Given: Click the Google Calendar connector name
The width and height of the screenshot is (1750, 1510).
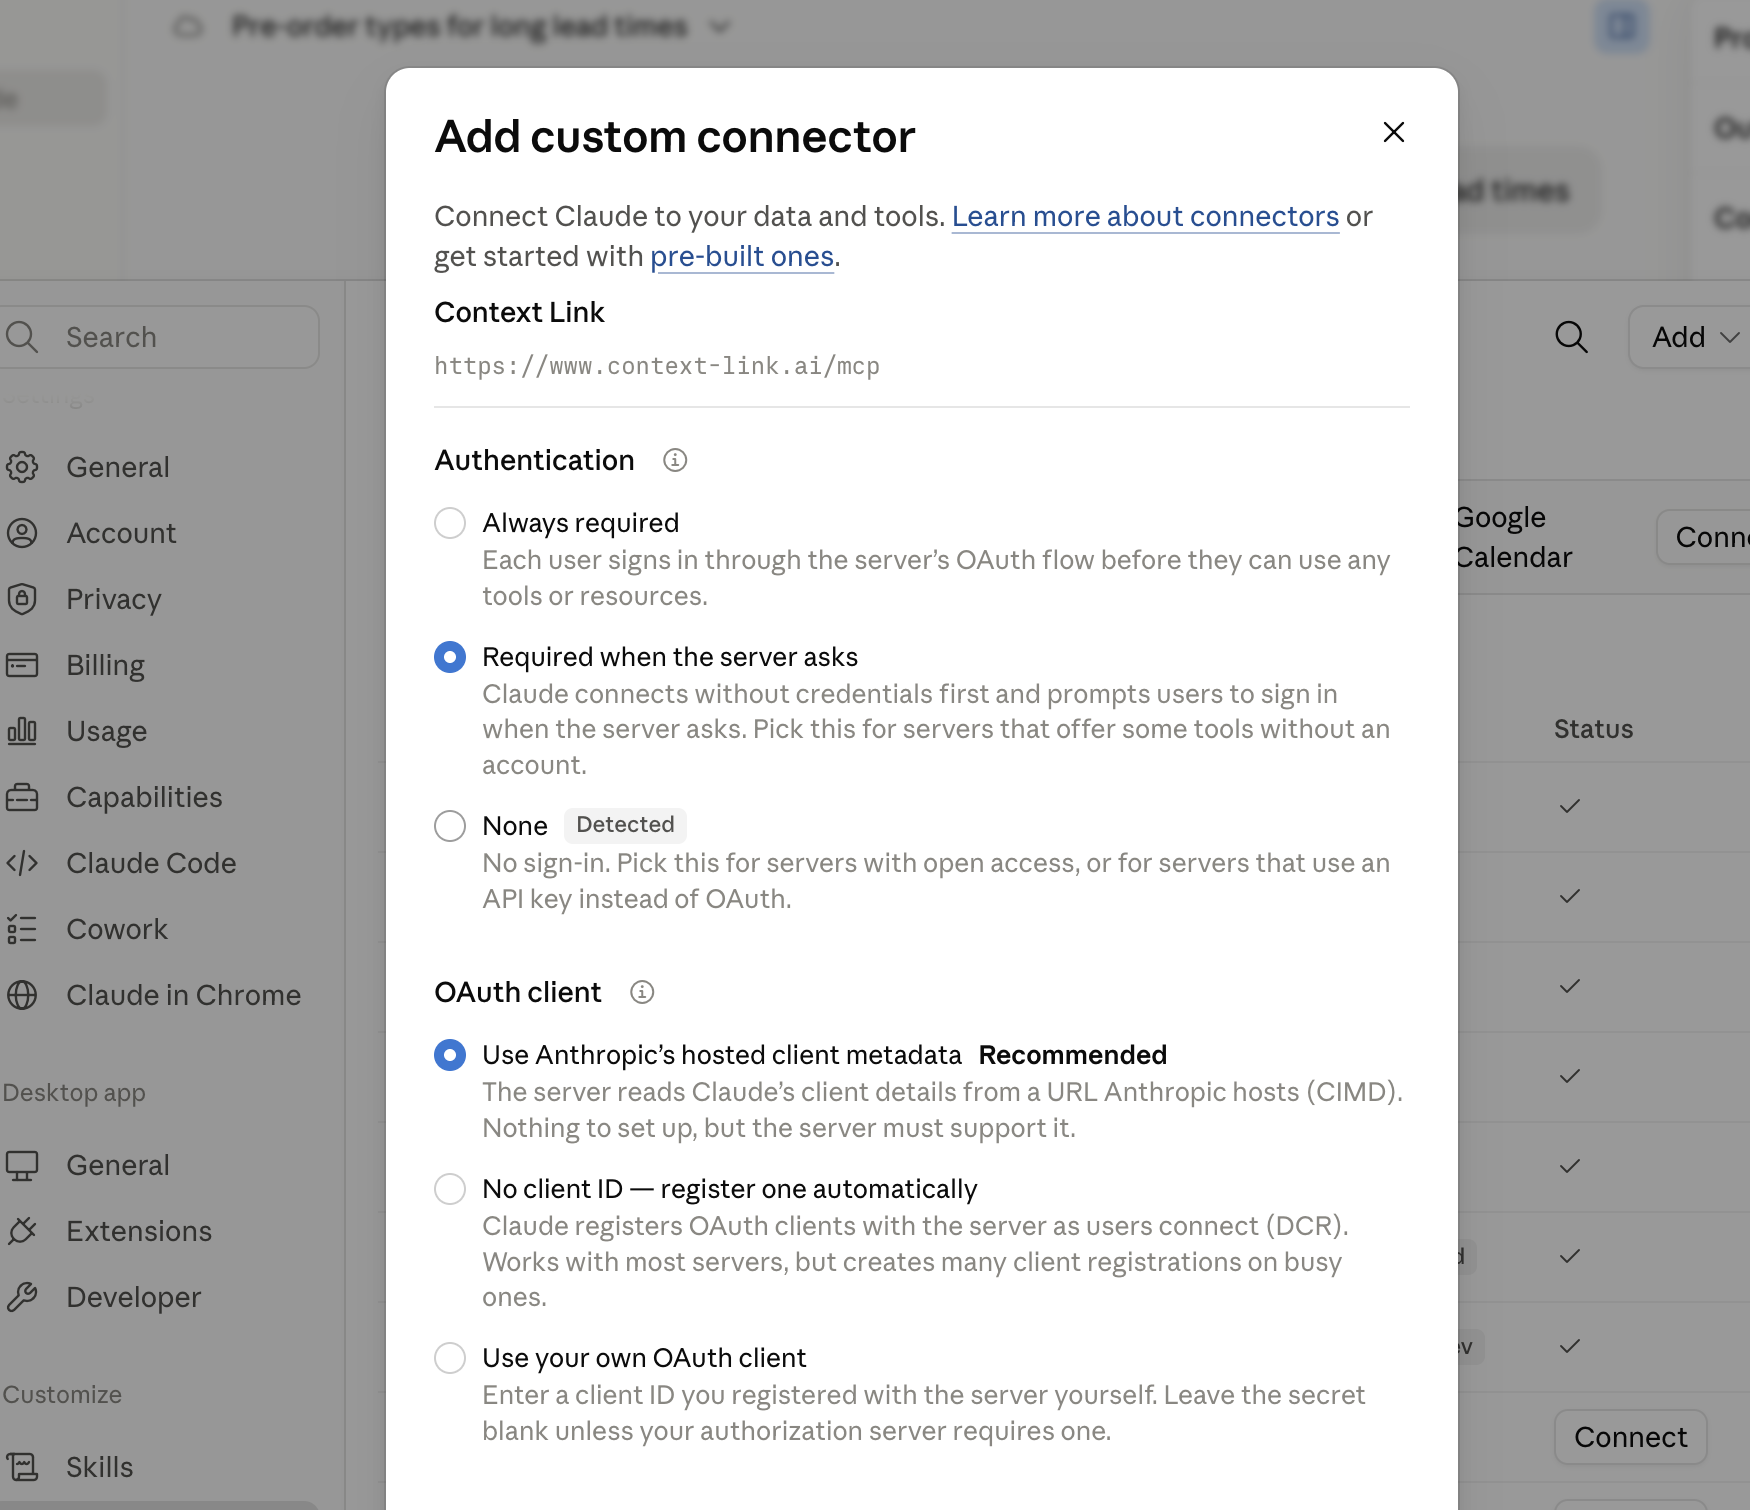Looking at the screenshot, I should (1513, 537).
